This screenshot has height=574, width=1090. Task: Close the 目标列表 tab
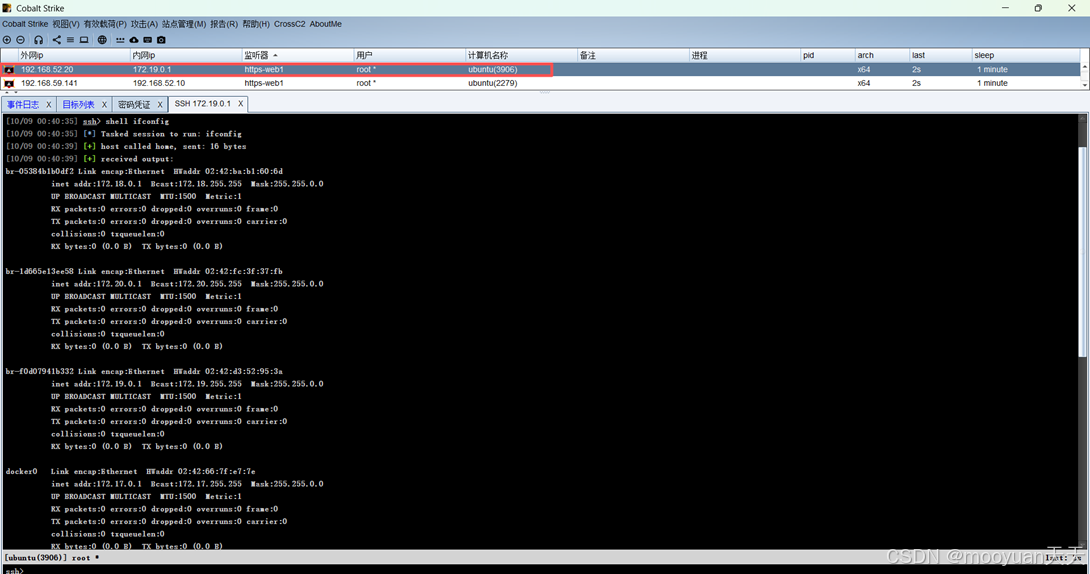[104, 104]
